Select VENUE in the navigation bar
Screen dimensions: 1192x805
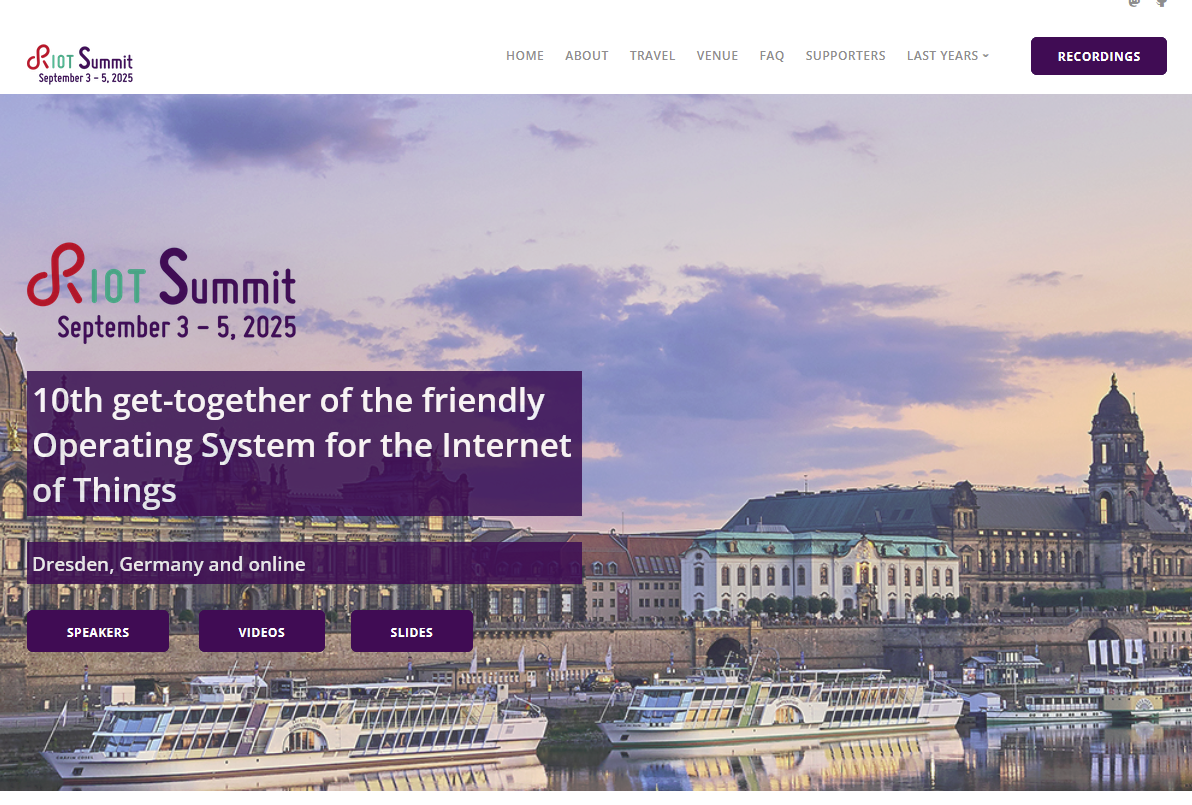(x=717, y=55)
